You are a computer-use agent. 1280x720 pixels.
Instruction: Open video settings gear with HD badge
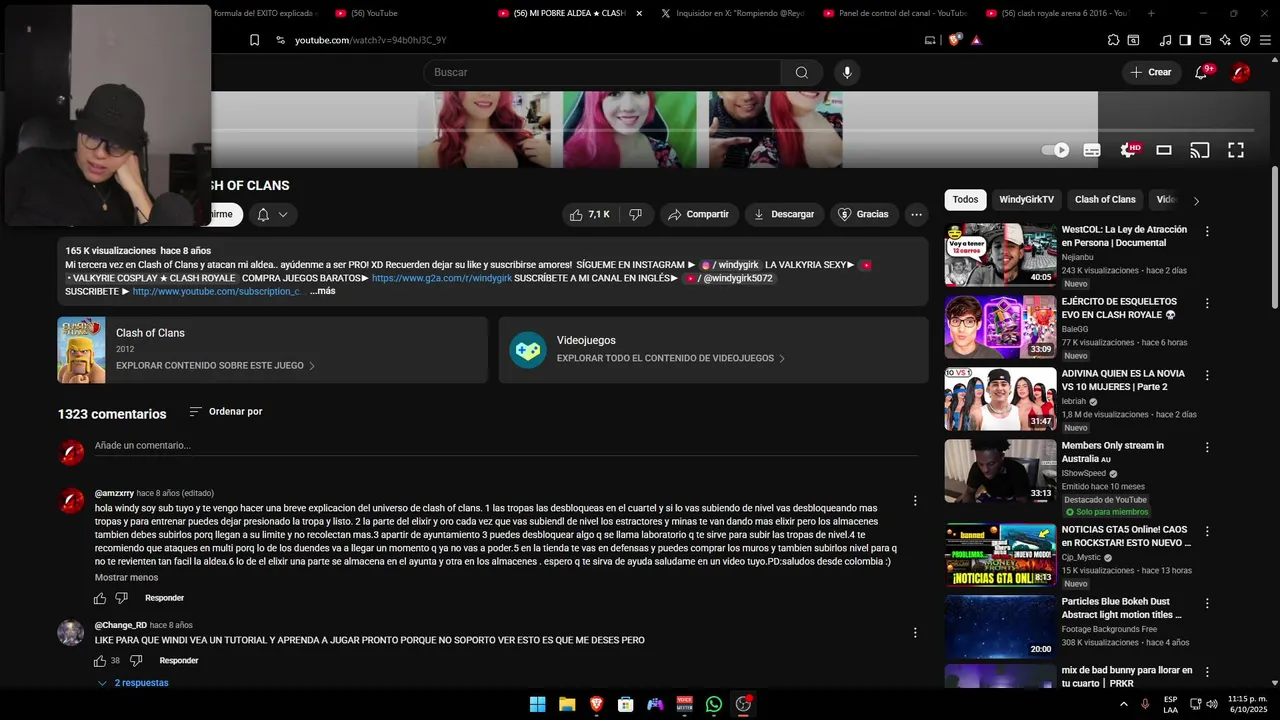tap(1128, 150)
